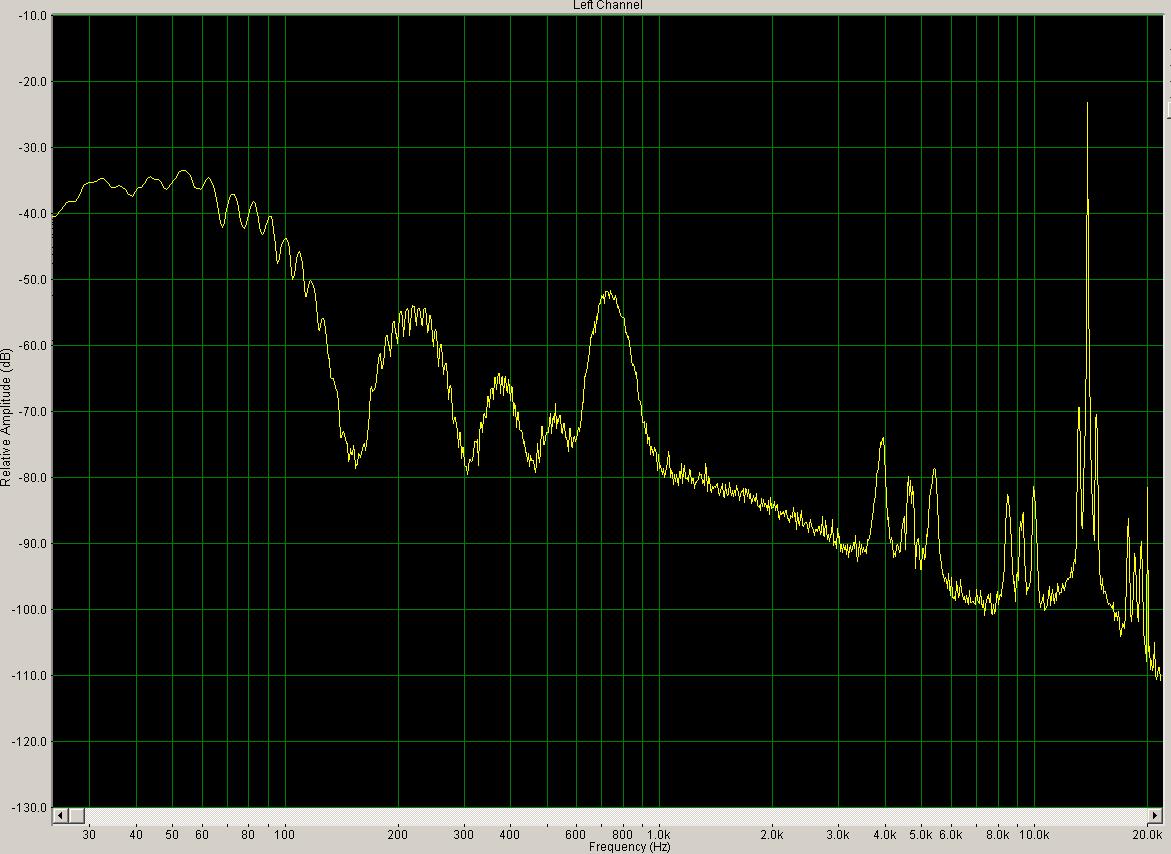Click the 30 frequency axis label
This screenshot has width=1171, height=854.
pos(89,835)
